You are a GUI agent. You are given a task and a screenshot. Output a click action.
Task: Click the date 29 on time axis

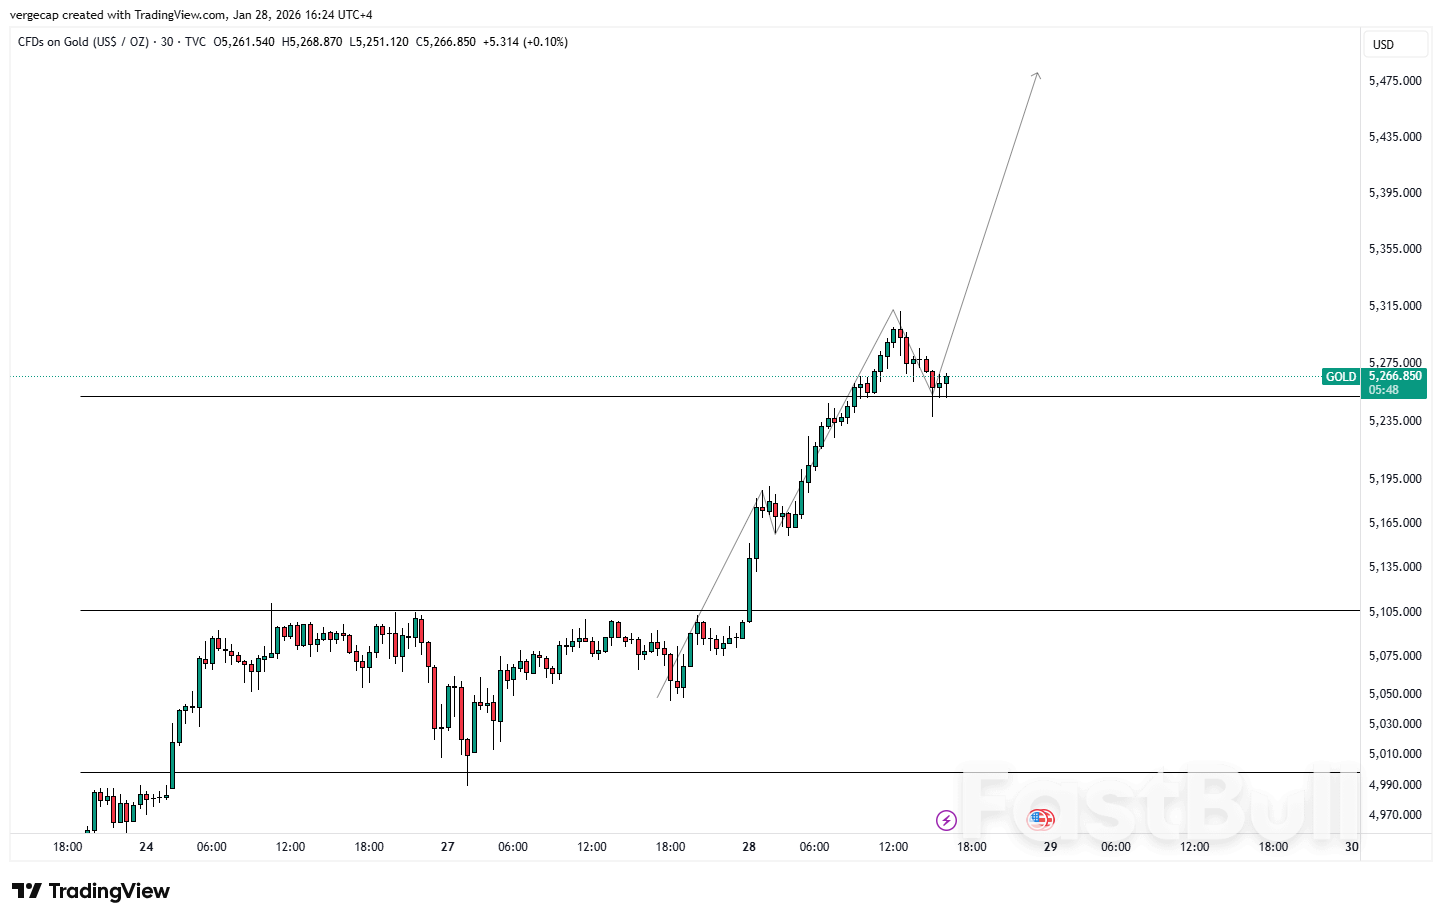tap(1050, 847)
